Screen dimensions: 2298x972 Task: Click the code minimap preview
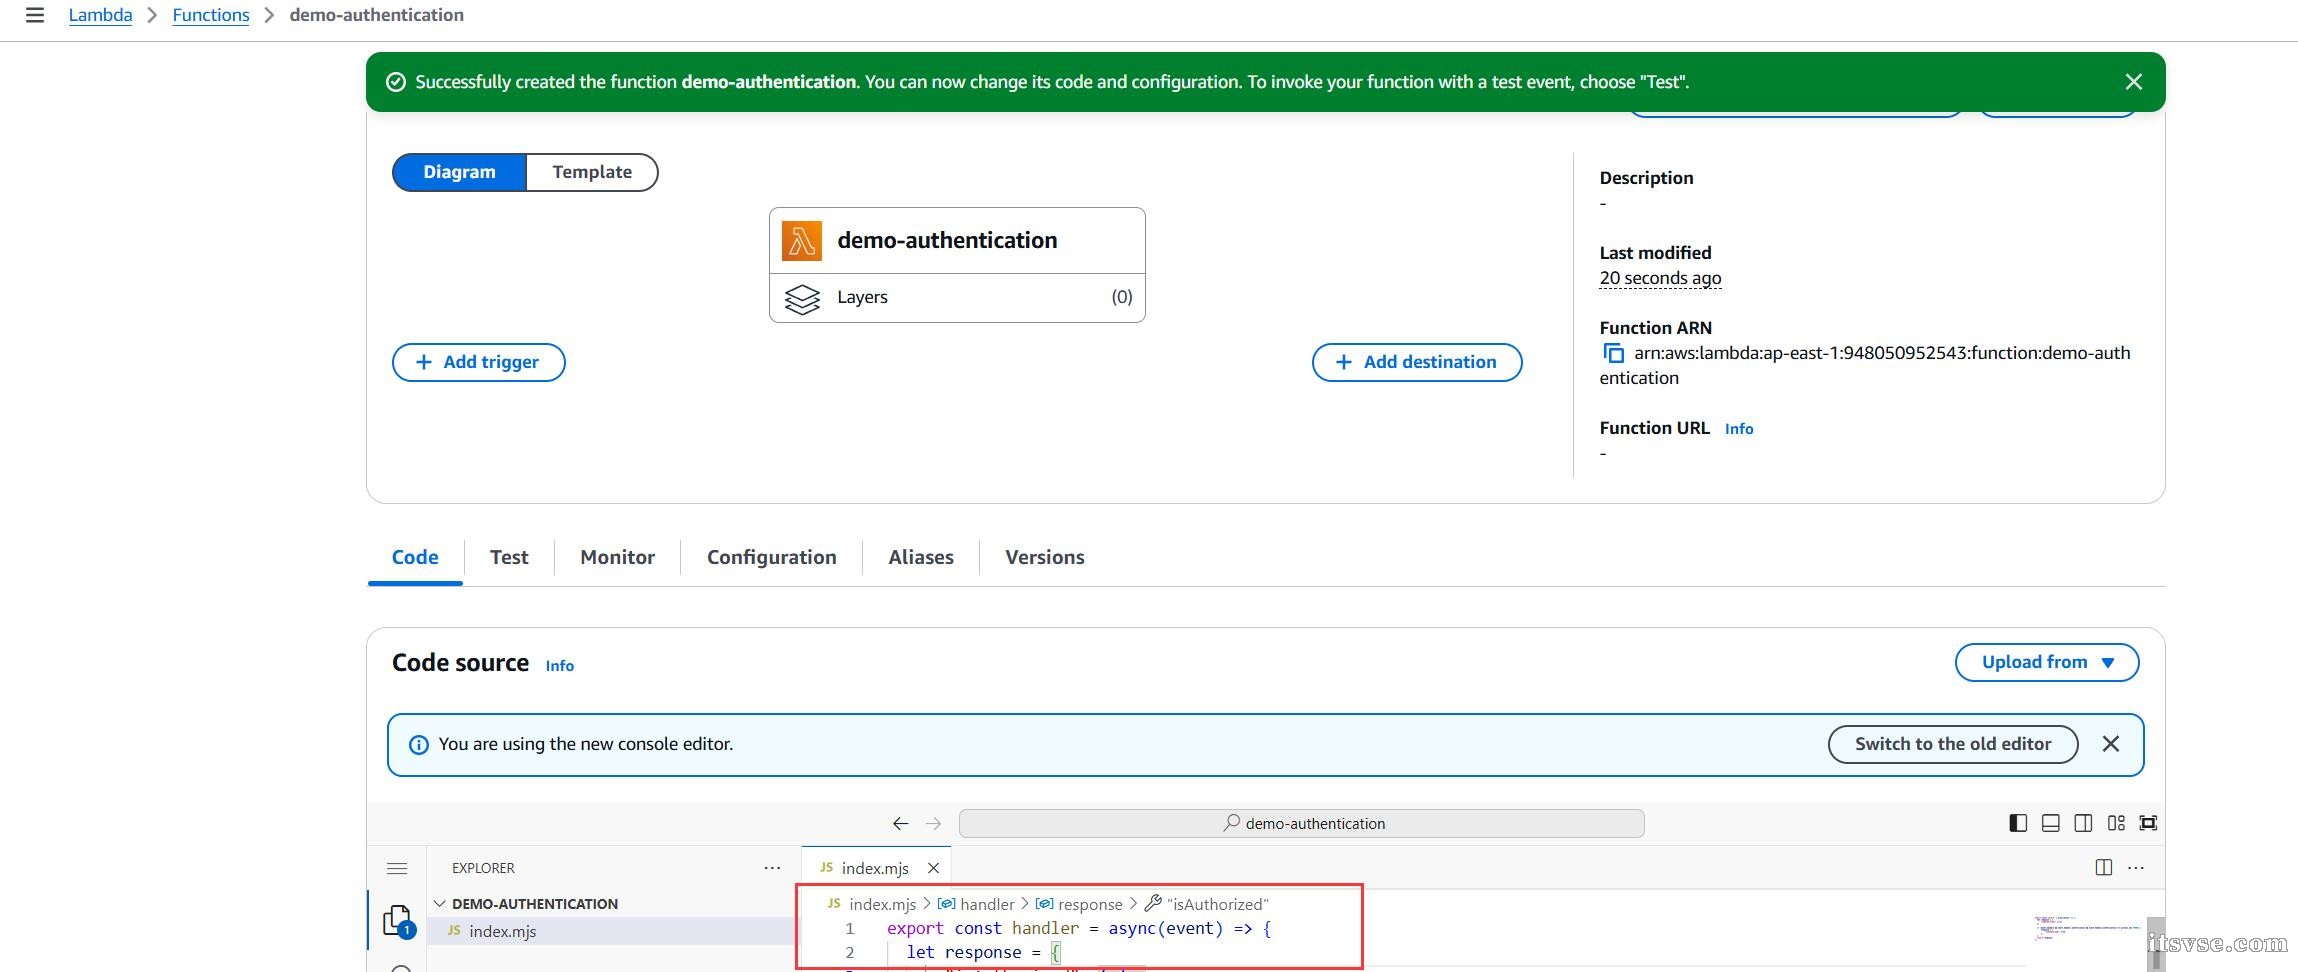2086,928
